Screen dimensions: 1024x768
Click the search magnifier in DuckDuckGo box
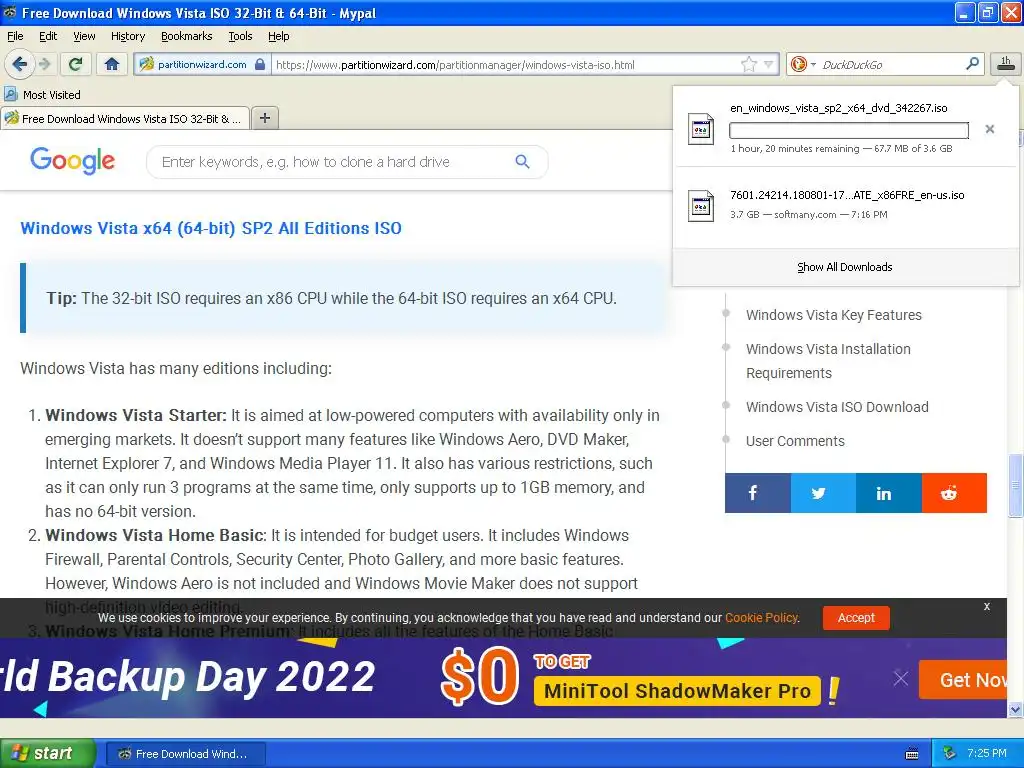972,63
